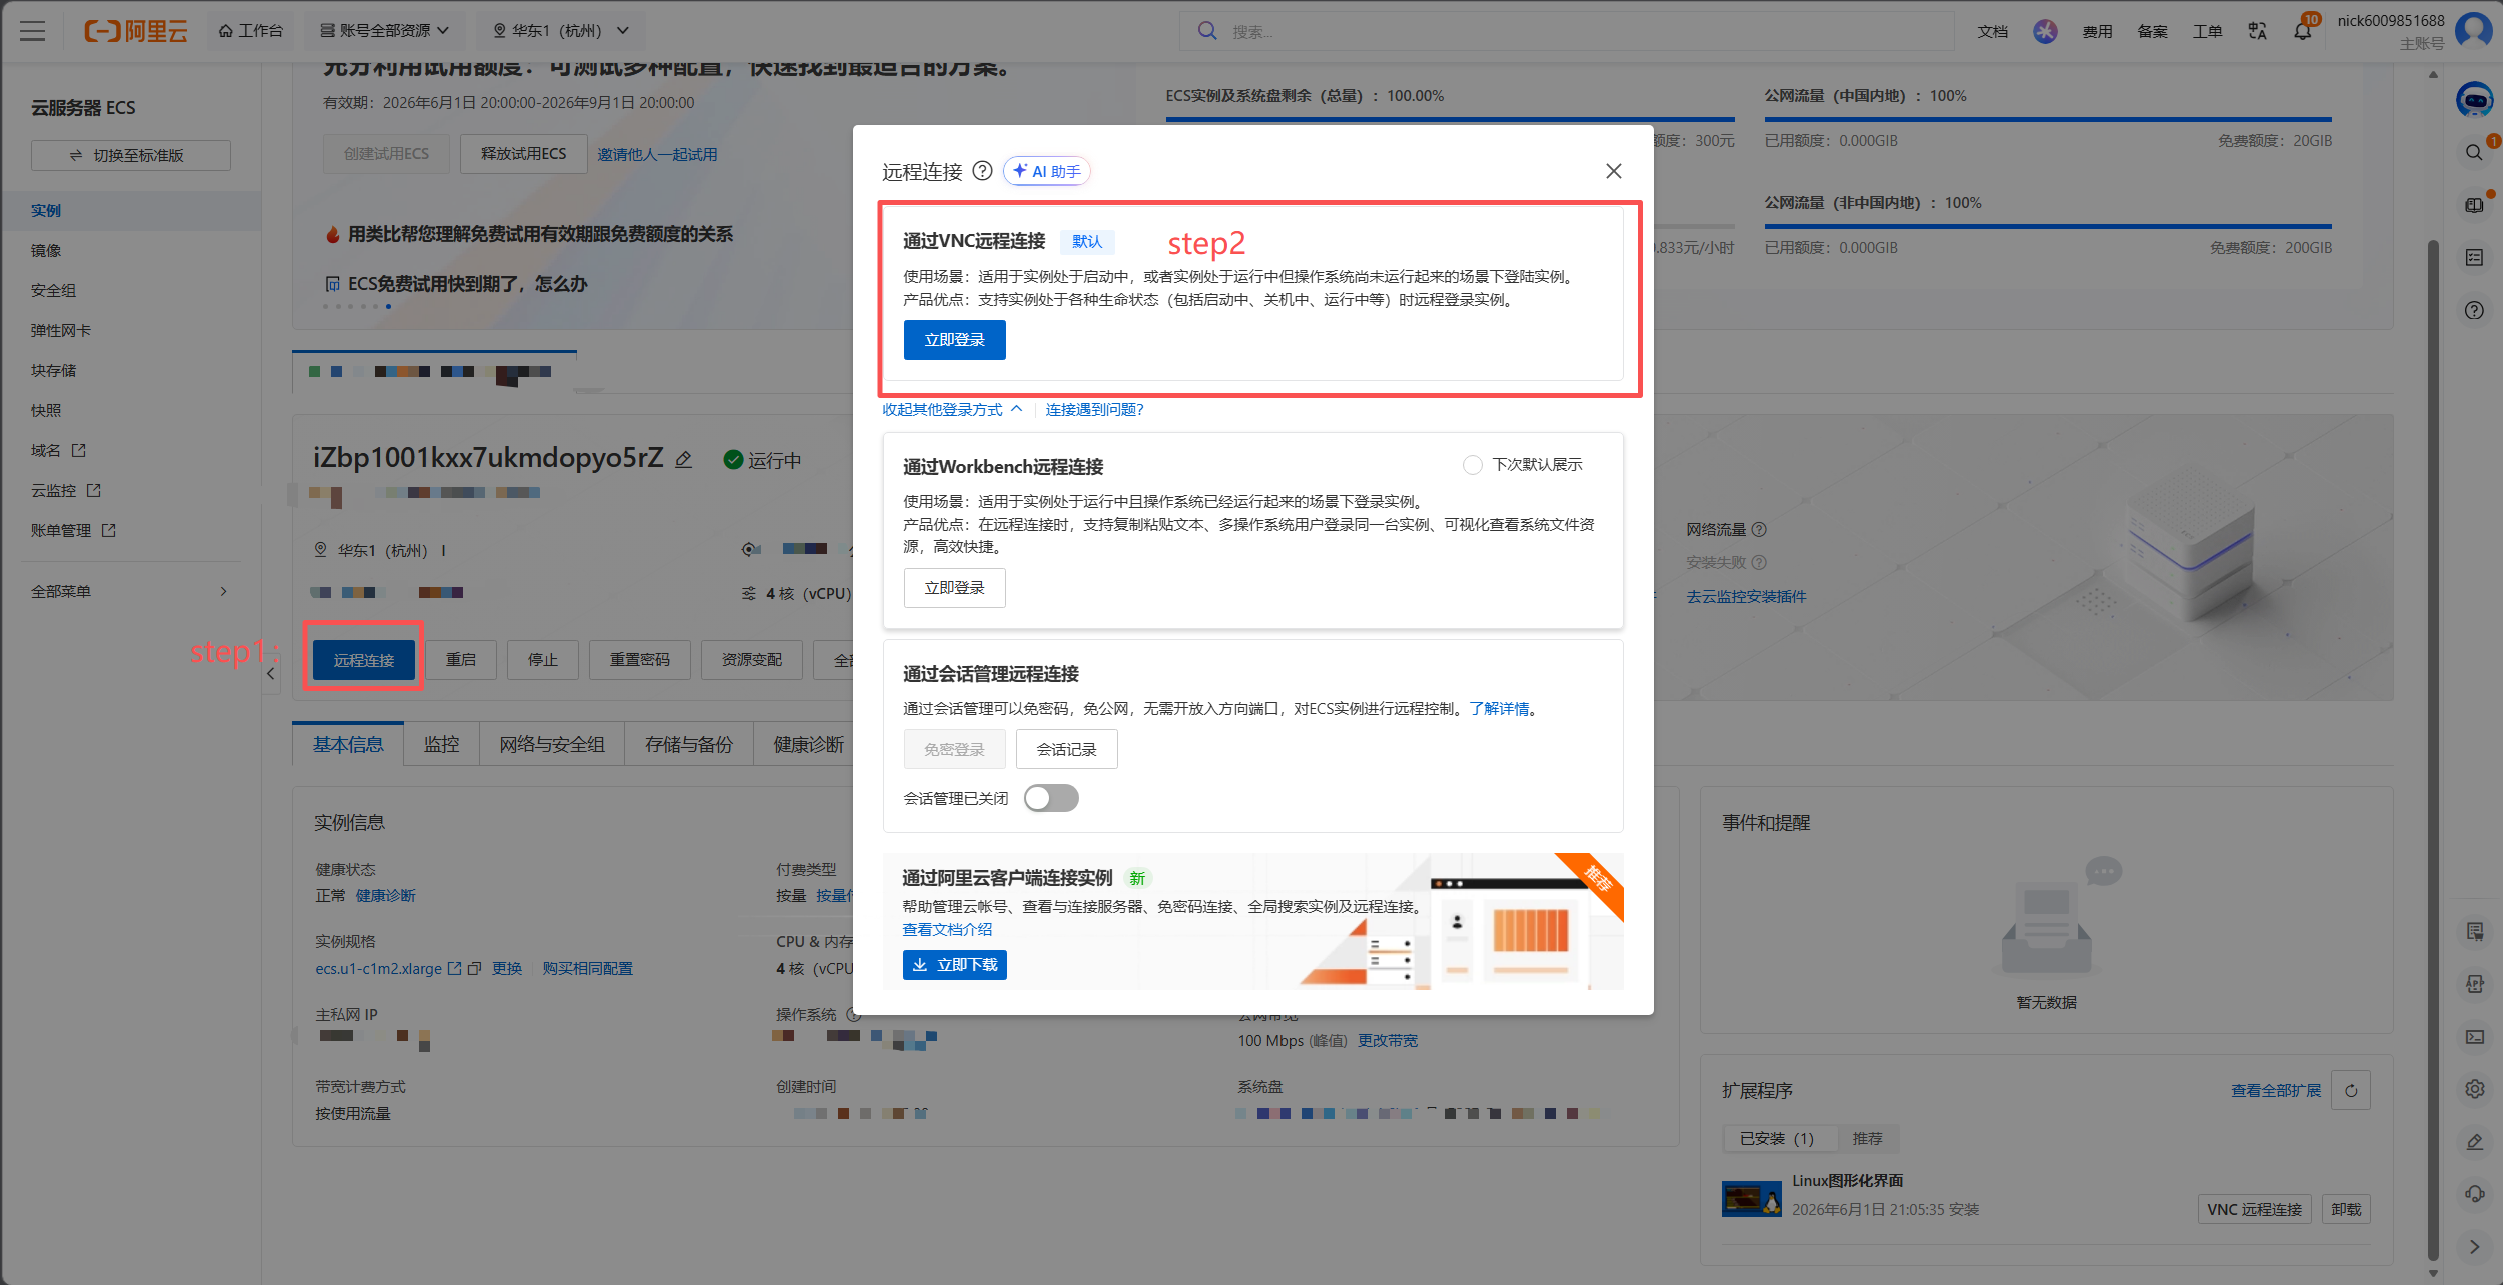
Task: Collapse 收起其他登录方式
Action: (x=952, y=410)
